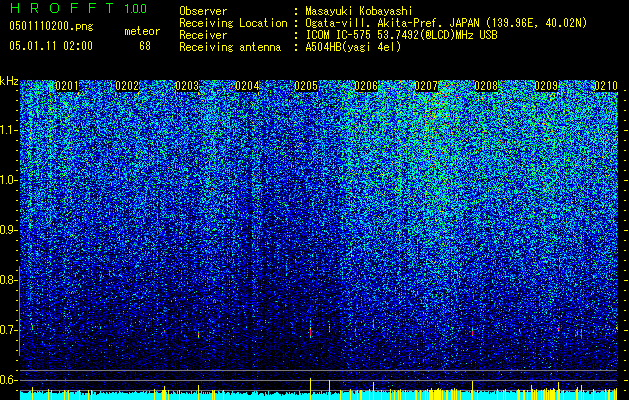Click the Receiving antenna label

[230, 47]
